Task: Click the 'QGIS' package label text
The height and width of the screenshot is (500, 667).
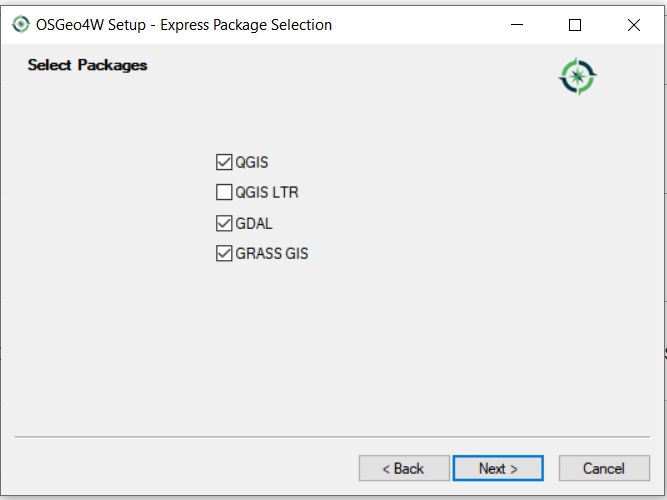Action: click(252, 162)
